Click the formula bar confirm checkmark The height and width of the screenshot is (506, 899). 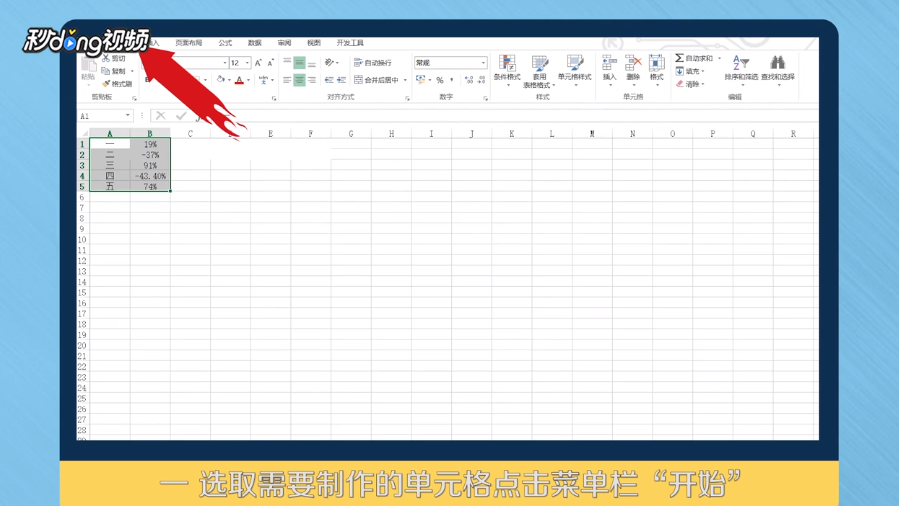pos(181,116)
